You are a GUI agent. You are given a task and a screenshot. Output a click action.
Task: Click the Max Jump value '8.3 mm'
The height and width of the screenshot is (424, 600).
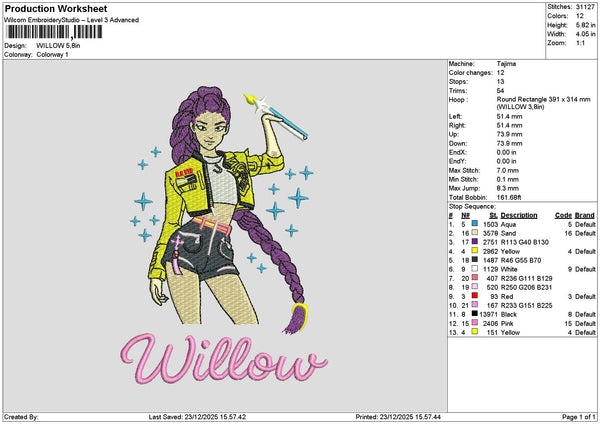click(508, 188)
